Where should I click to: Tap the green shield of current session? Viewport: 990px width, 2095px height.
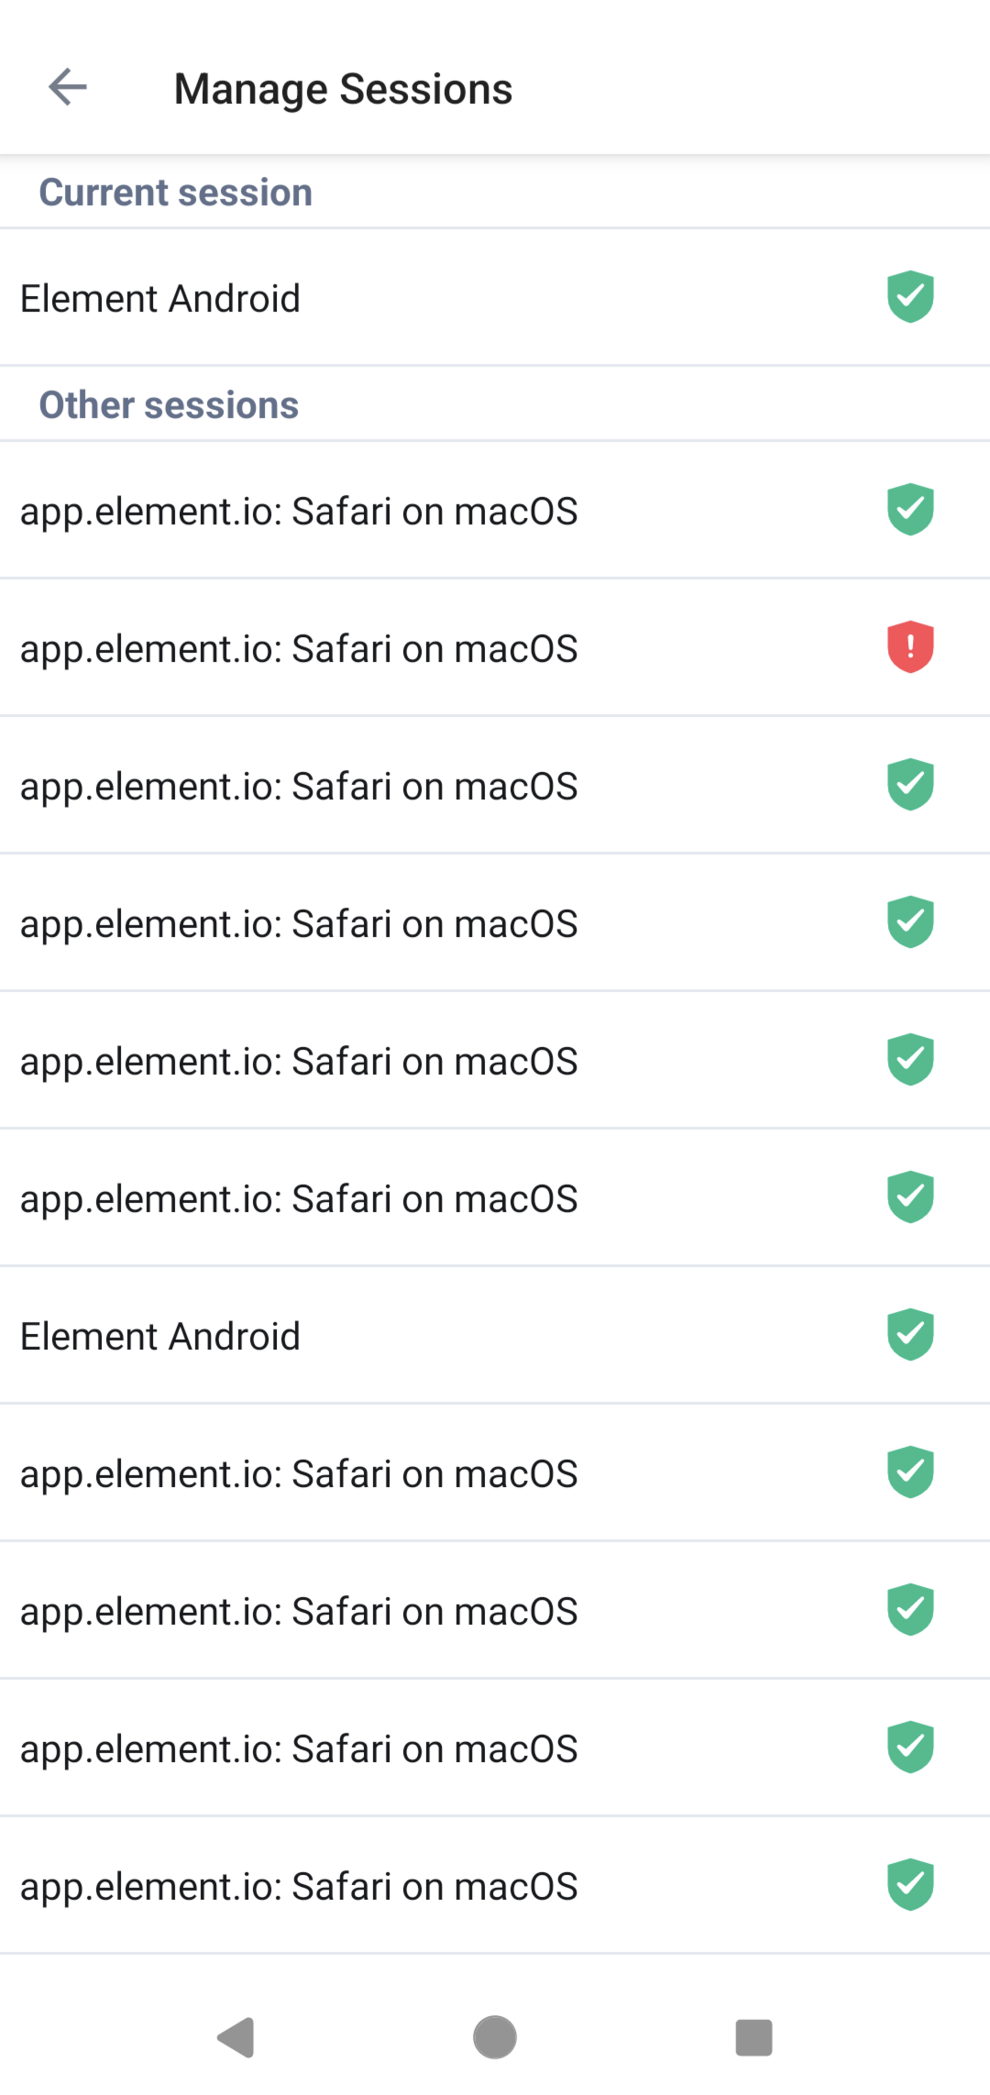coord(910,297)
